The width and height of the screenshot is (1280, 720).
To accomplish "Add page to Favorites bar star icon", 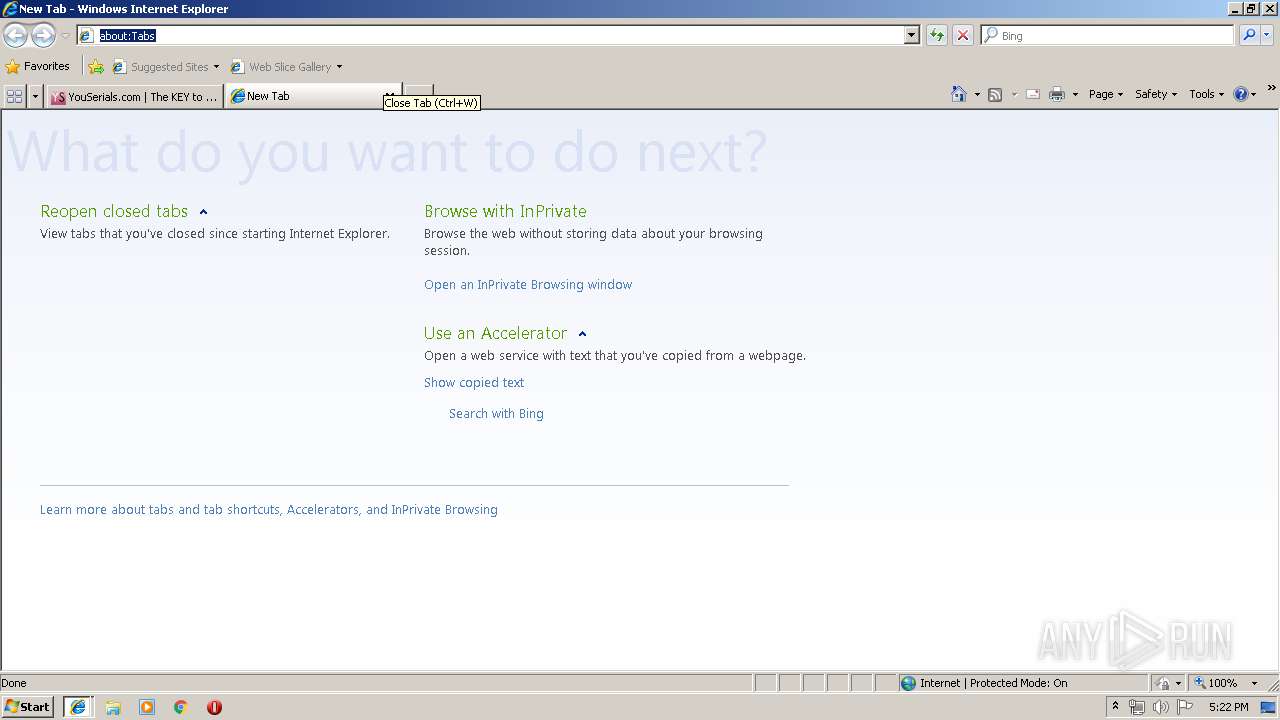I will (x=96, y=67).
